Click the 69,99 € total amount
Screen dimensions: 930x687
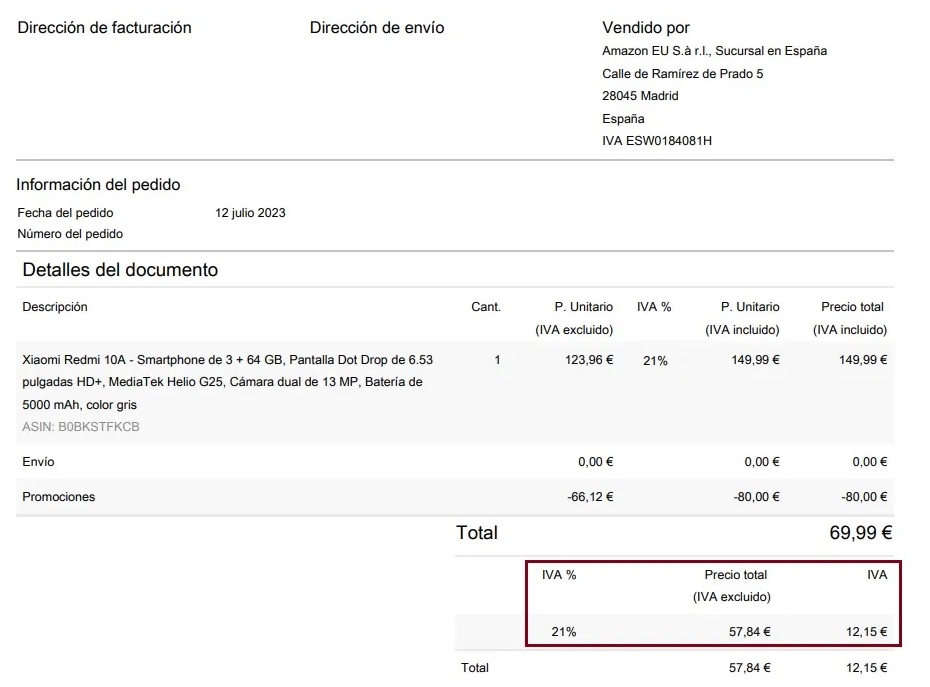pos(861,533)
